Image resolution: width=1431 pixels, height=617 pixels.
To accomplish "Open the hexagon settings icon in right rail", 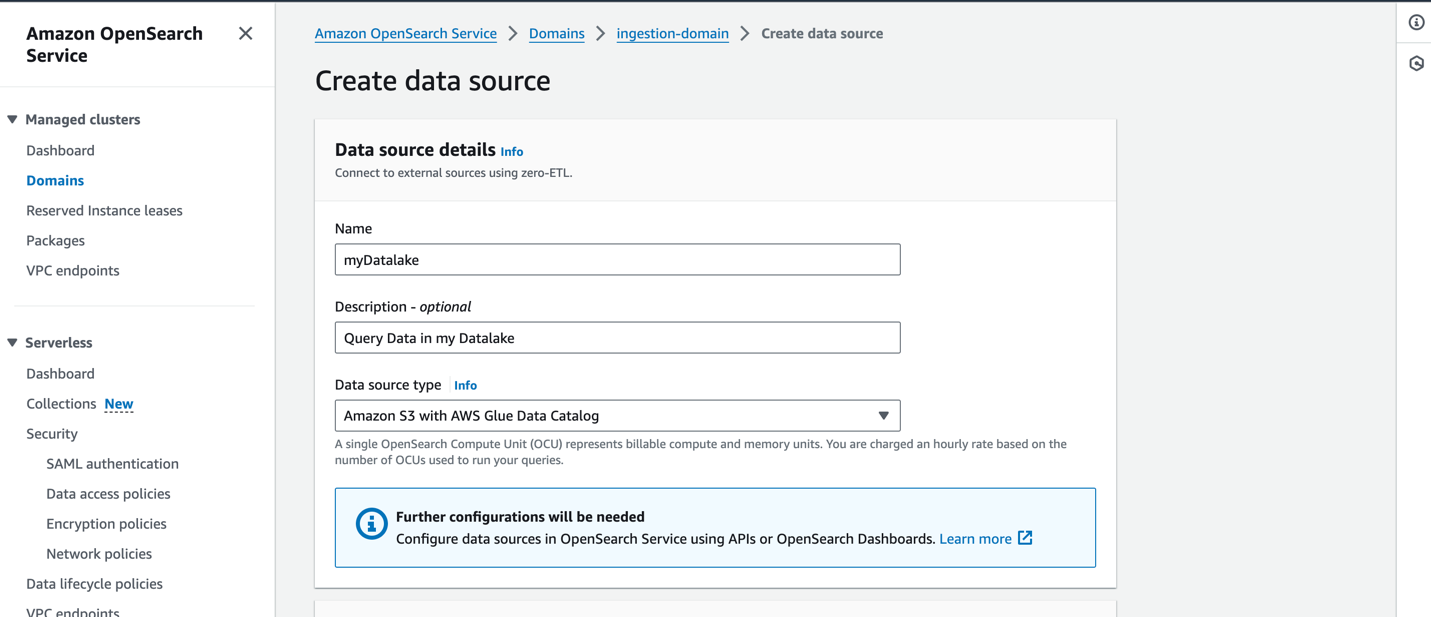I will click(1416, 63).
